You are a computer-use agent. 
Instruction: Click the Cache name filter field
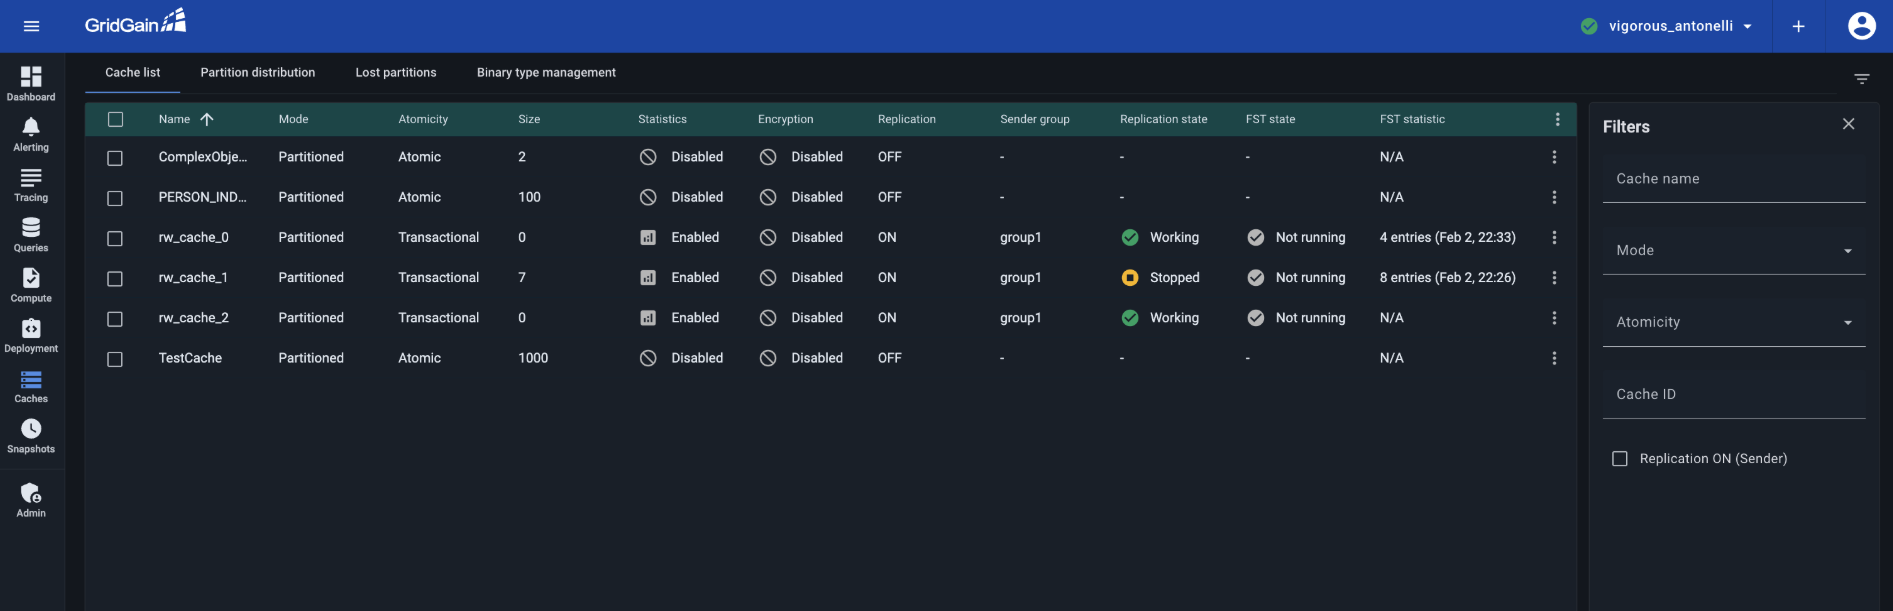(x=1733, y=179)
